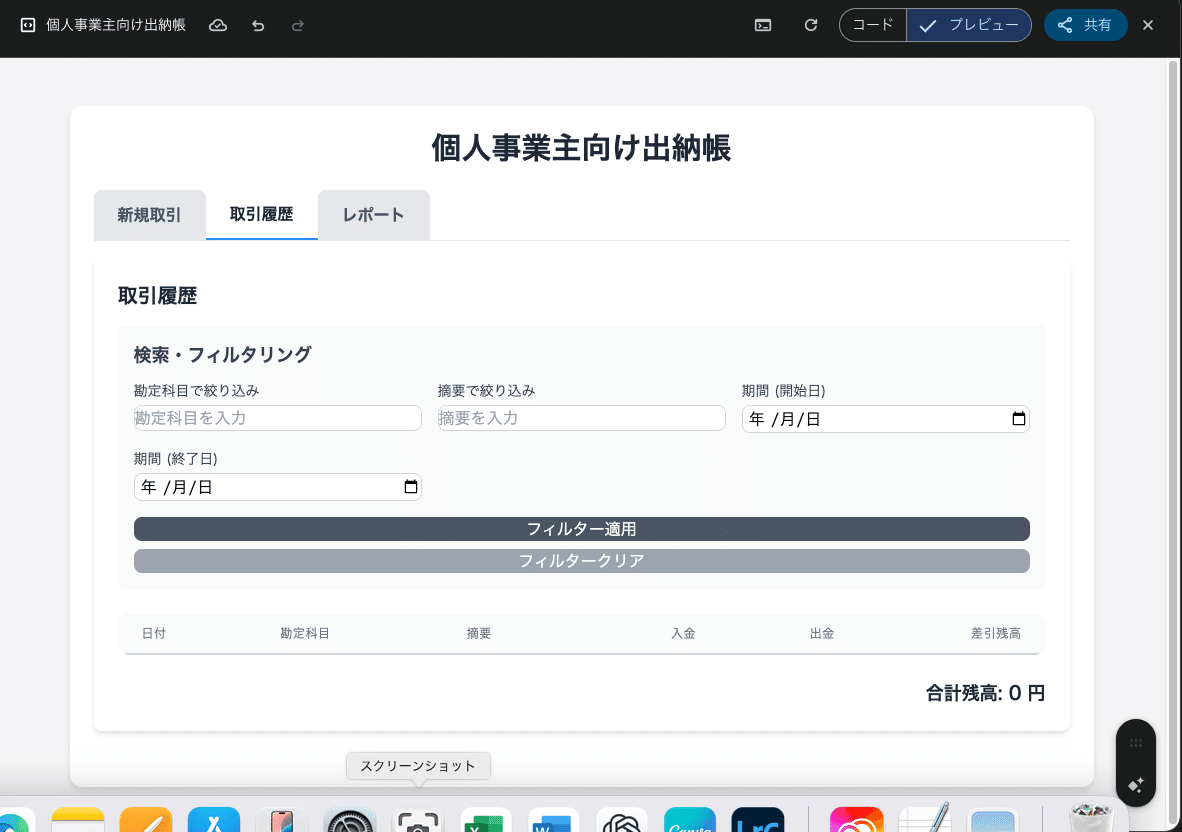
Task: Click the cloud save icon in the toolbar
Action: [x=218, y=25]
